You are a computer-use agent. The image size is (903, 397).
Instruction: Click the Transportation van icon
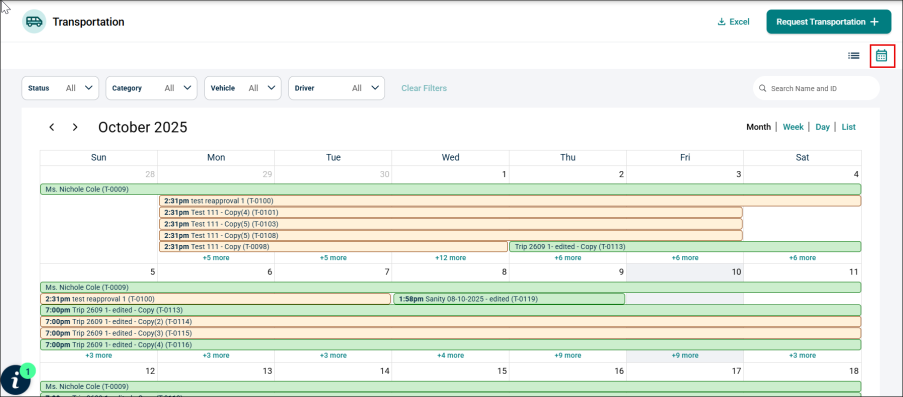click(x=34, y=22)
